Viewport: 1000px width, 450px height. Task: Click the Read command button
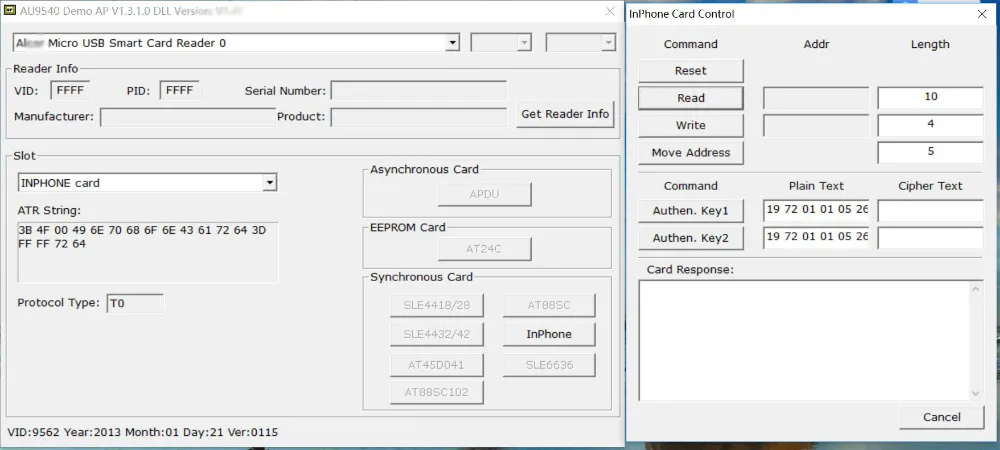691,98
